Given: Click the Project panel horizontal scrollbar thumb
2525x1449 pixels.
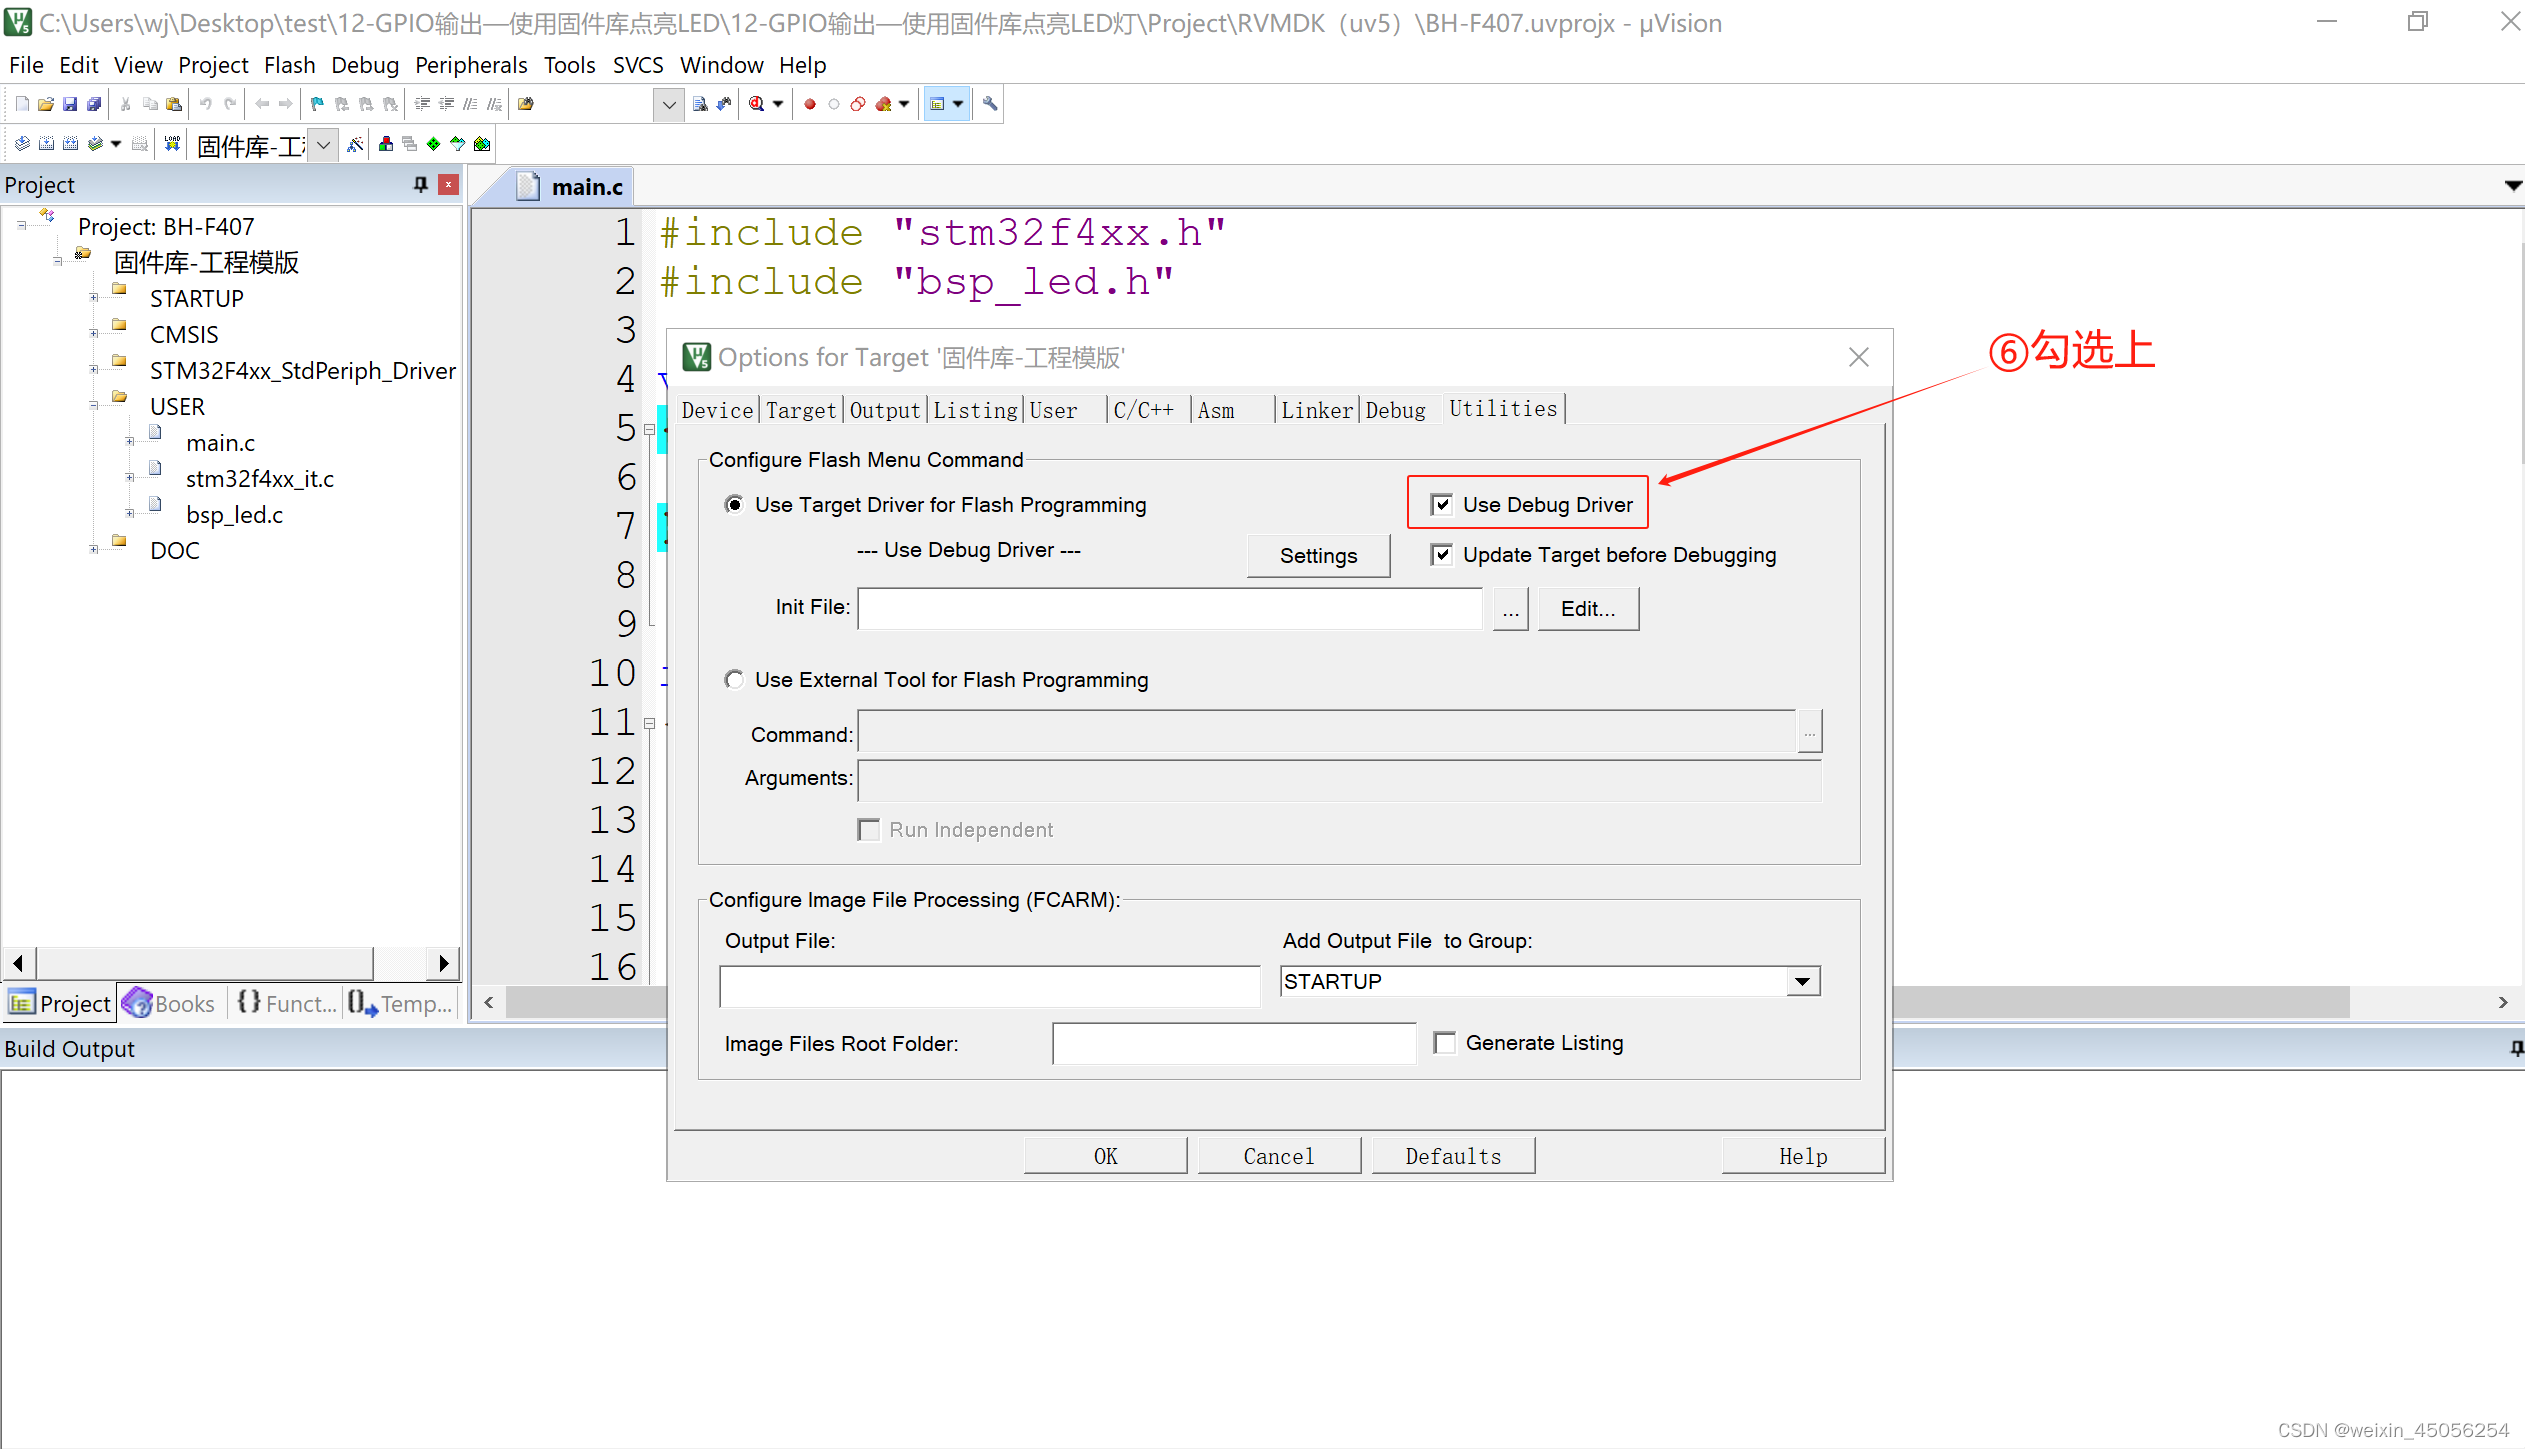Looking at the screenshot, I should tap(205, 964).
